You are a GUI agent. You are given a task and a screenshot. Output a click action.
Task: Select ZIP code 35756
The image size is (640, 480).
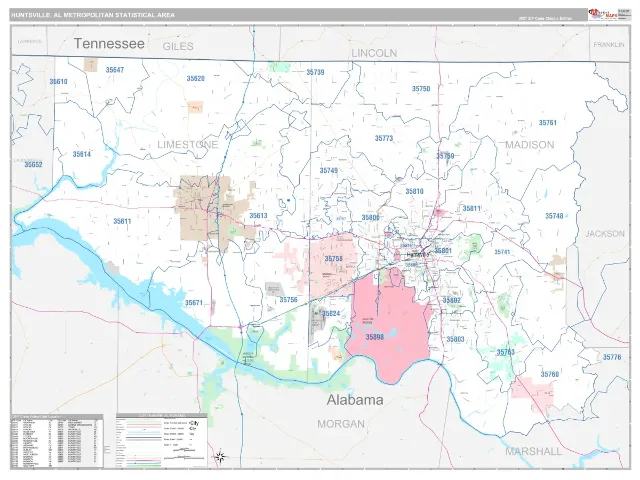coord(289,300)
